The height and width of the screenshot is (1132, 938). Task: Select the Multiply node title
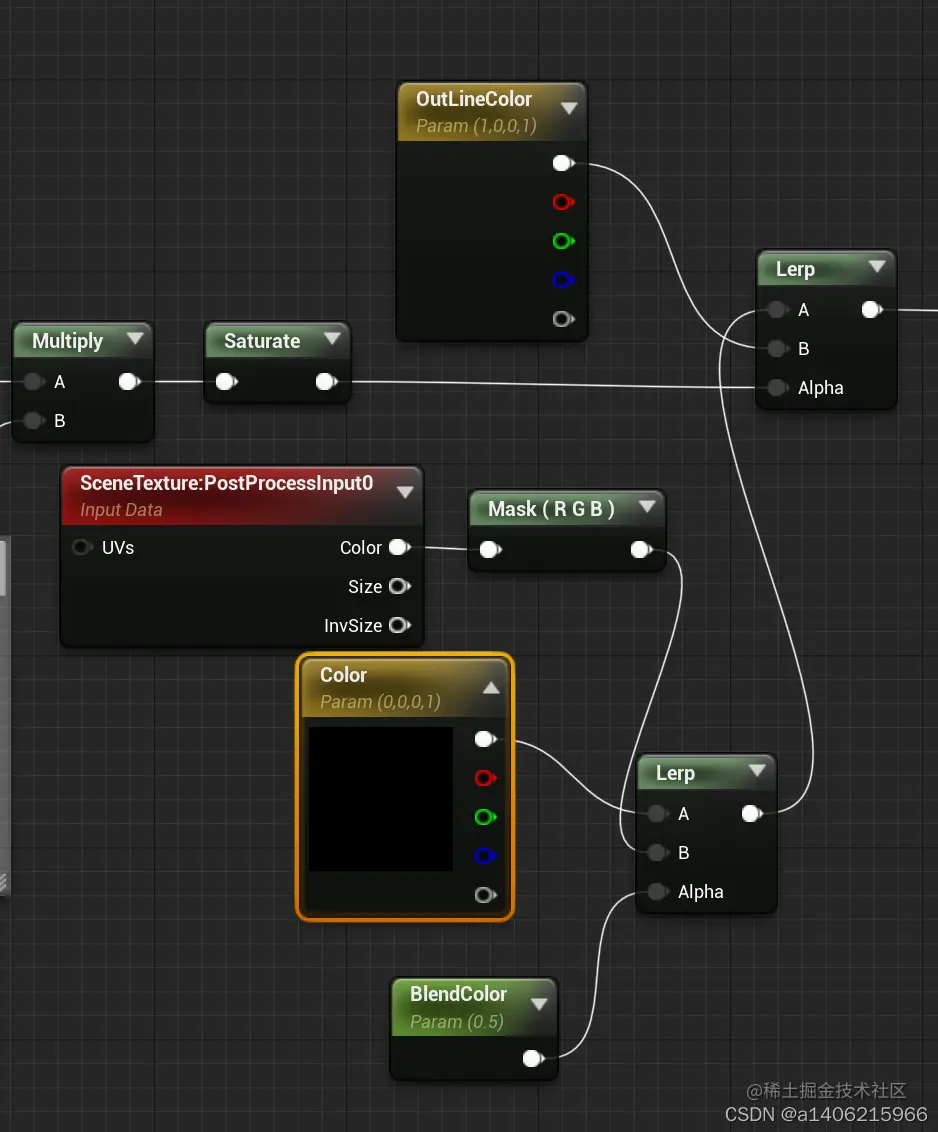pos(68,341)
